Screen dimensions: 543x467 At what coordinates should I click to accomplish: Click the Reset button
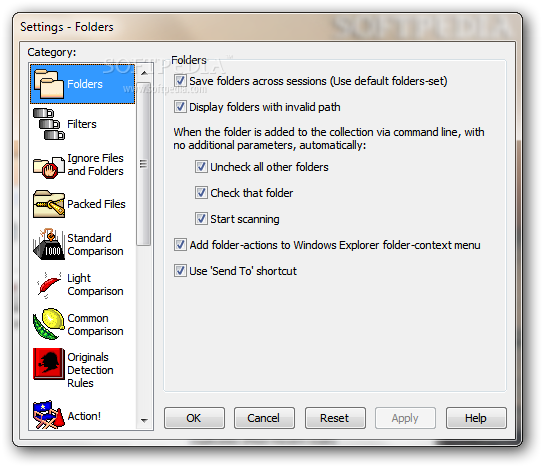335,418
